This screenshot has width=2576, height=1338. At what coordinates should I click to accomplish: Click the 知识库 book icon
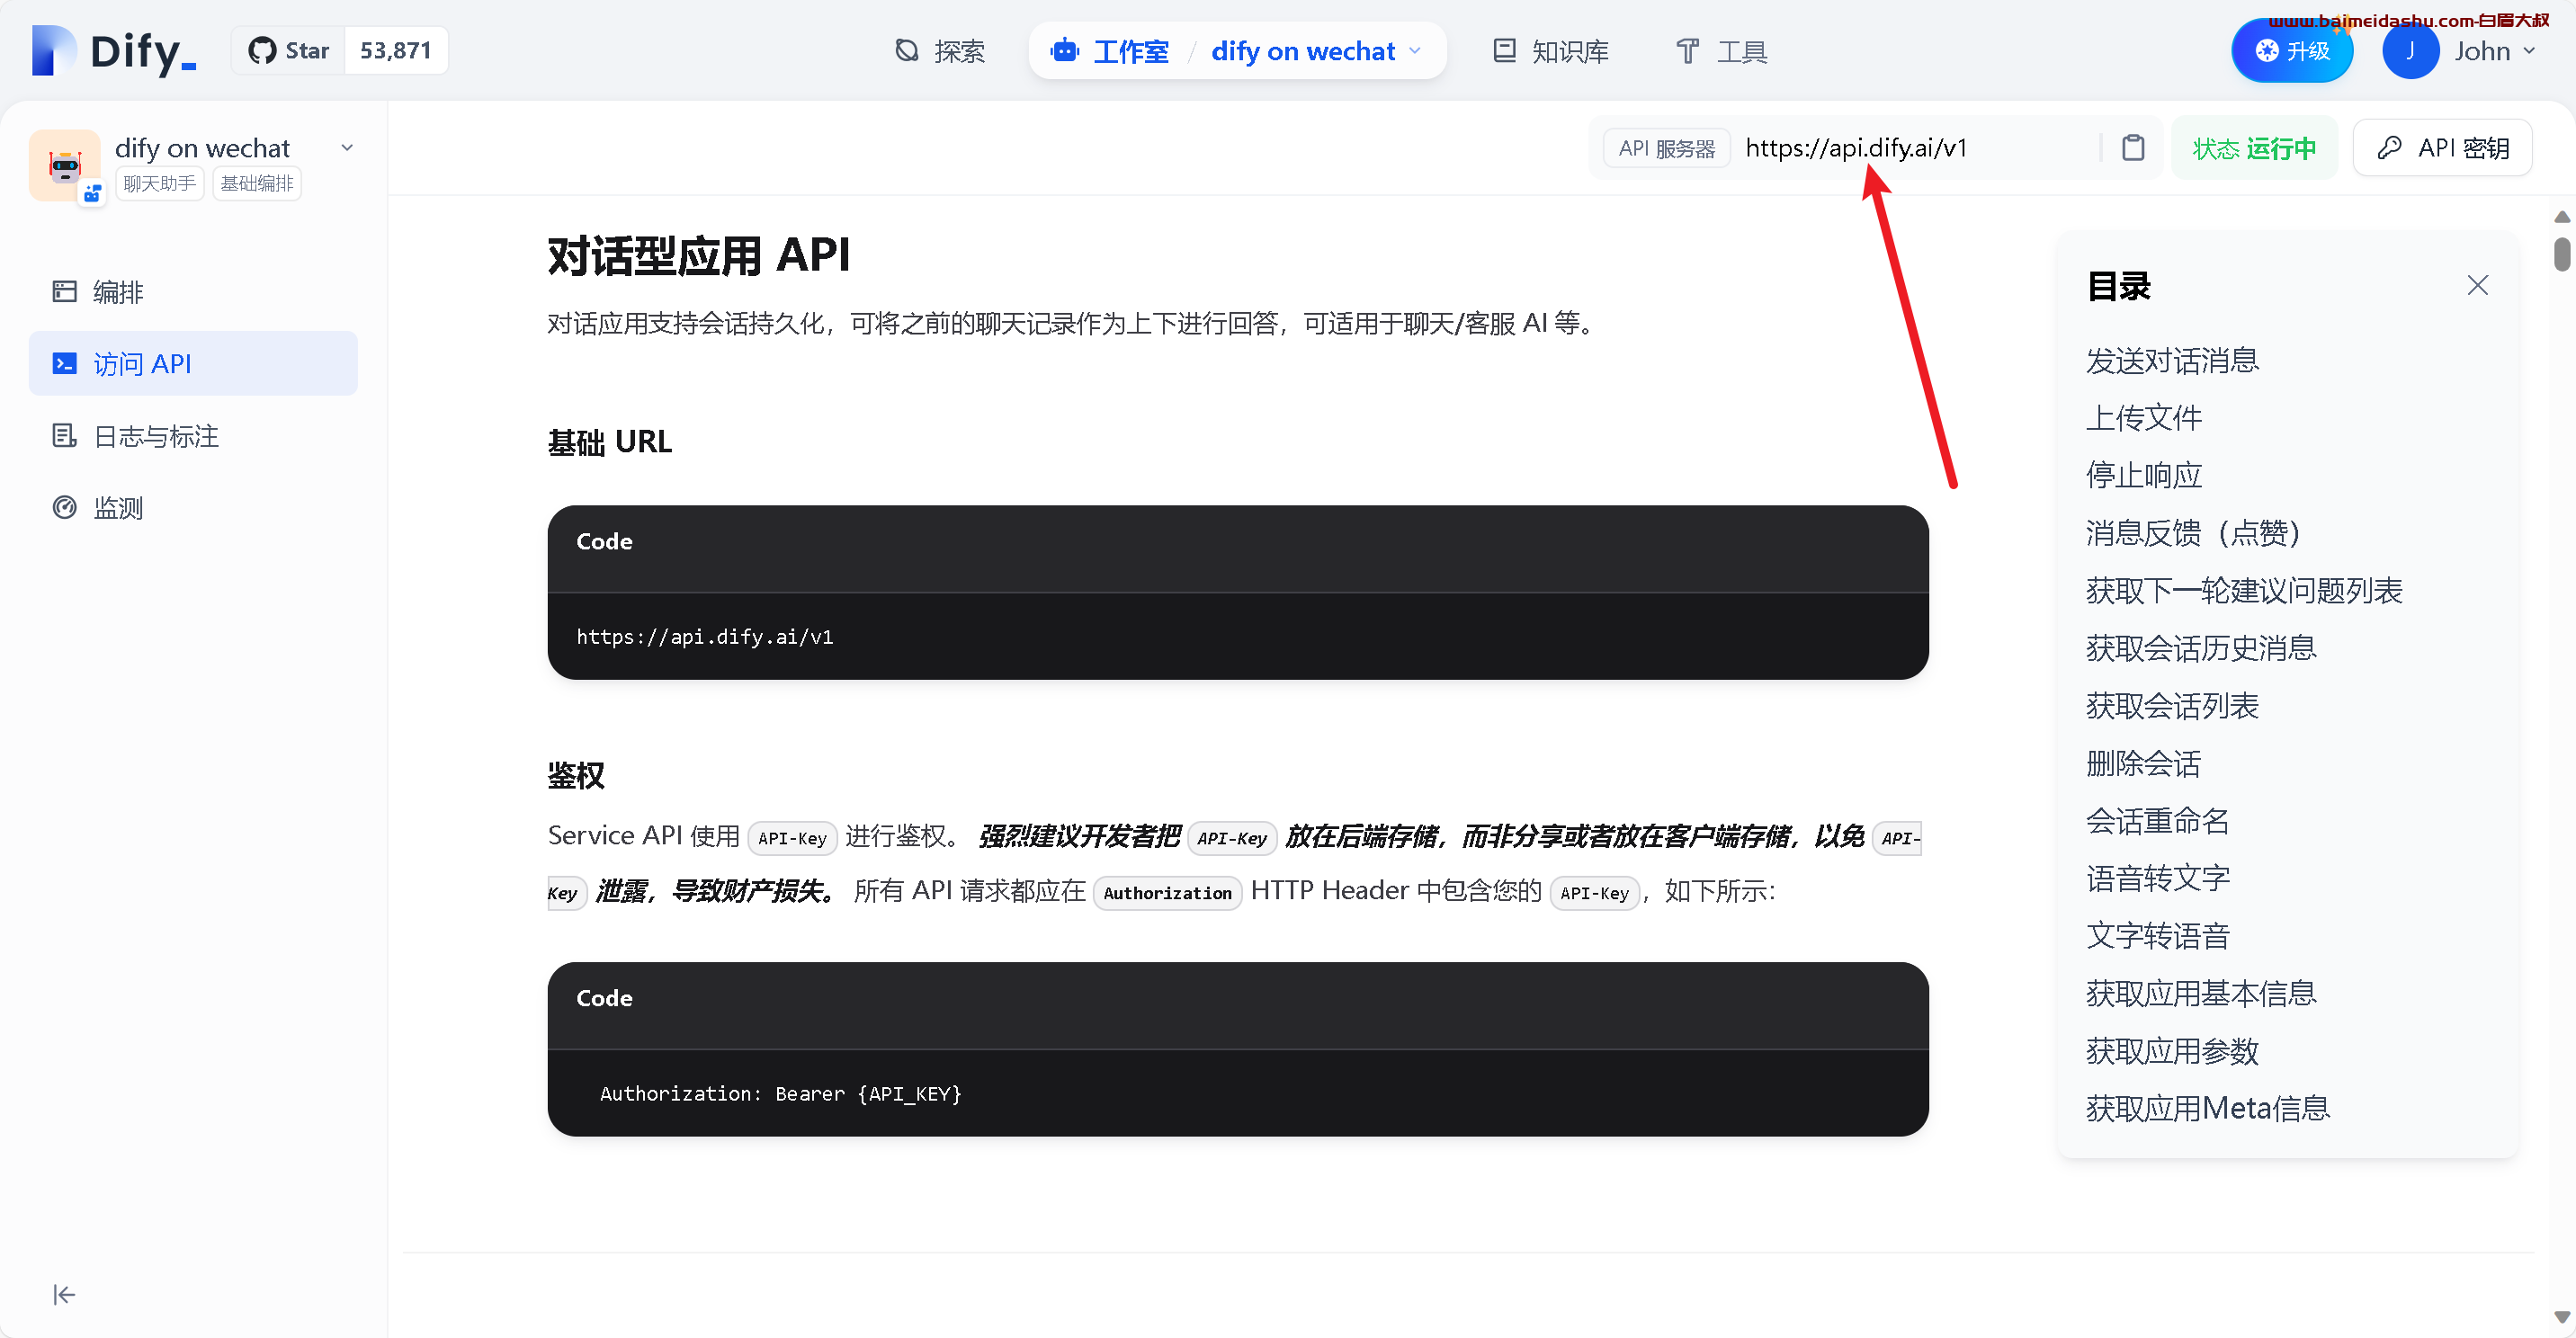(x=1504, y=50)
